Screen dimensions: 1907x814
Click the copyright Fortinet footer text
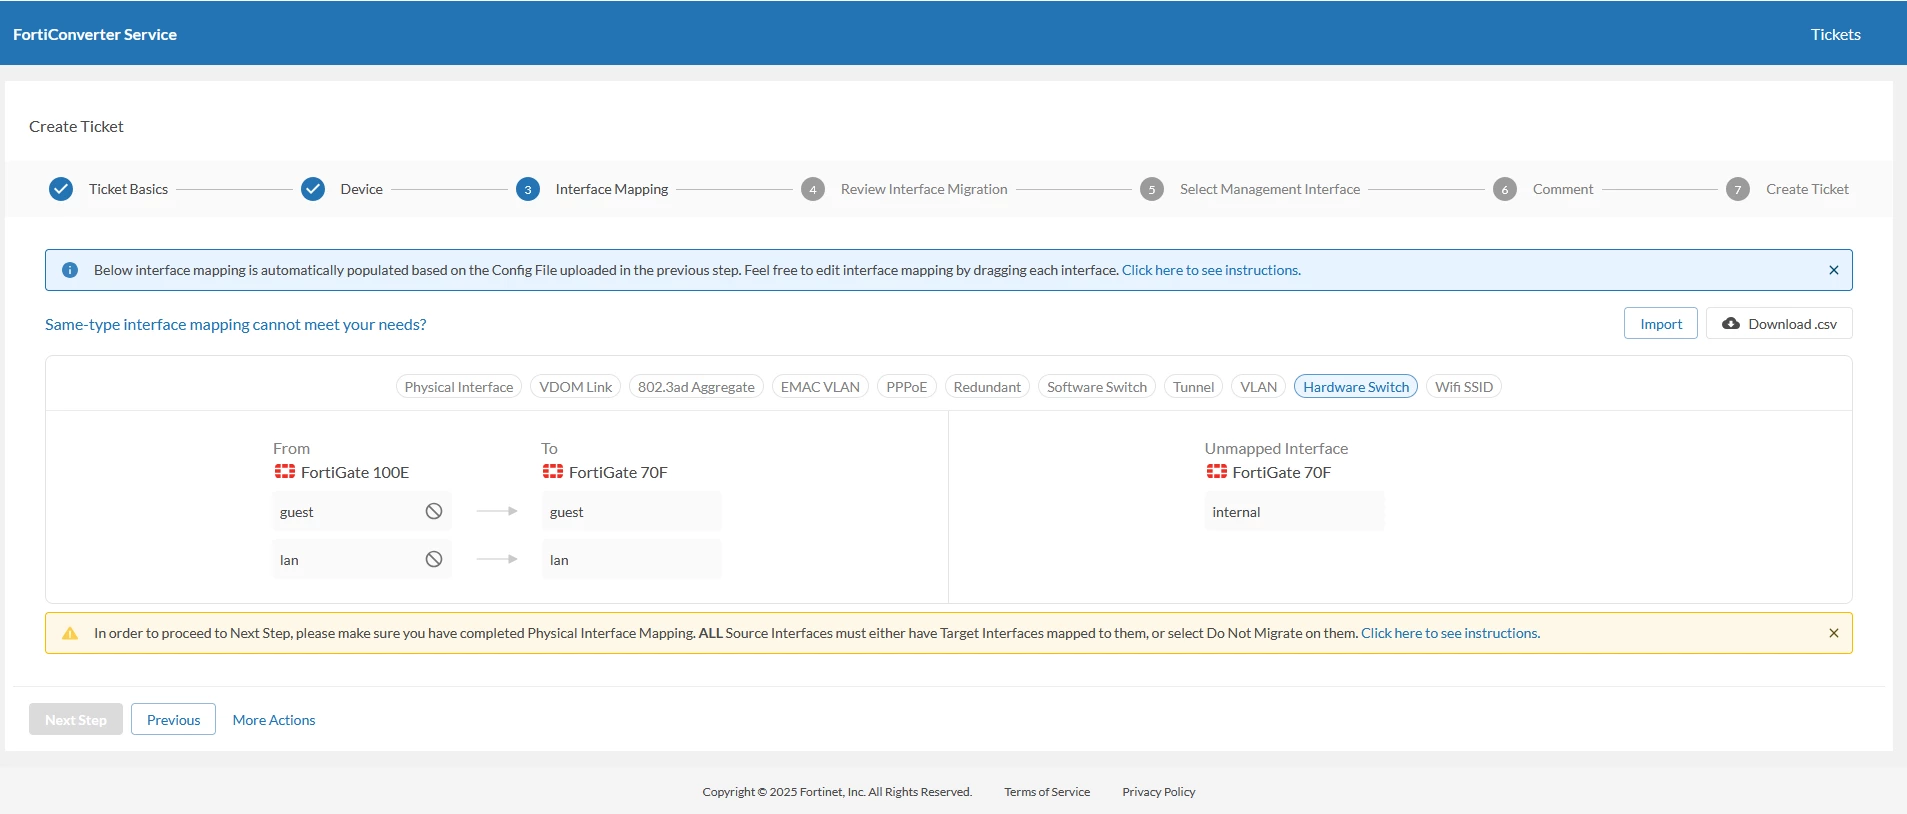tap(837, 792)
